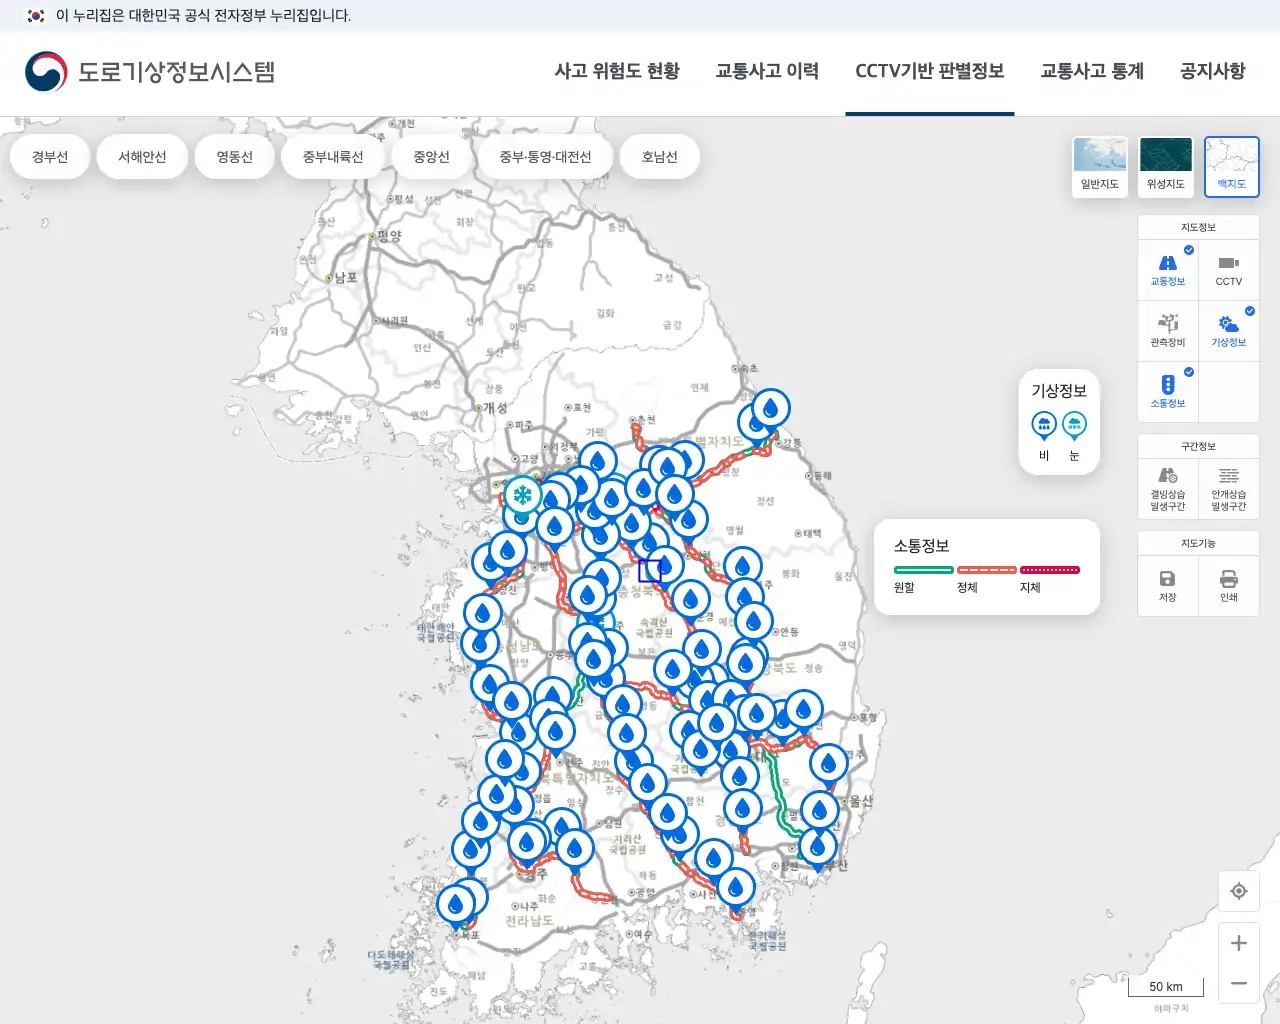
Task: Click the locate-me target icon
Action: tap(1239, 891)
